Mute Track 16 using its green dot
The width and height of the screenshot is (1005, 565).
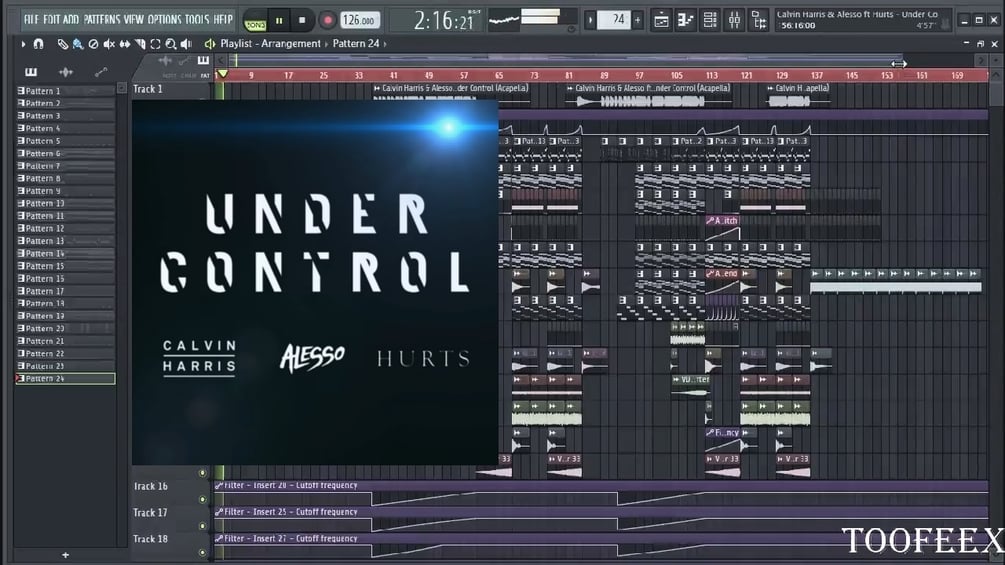(x=203, y=499)
